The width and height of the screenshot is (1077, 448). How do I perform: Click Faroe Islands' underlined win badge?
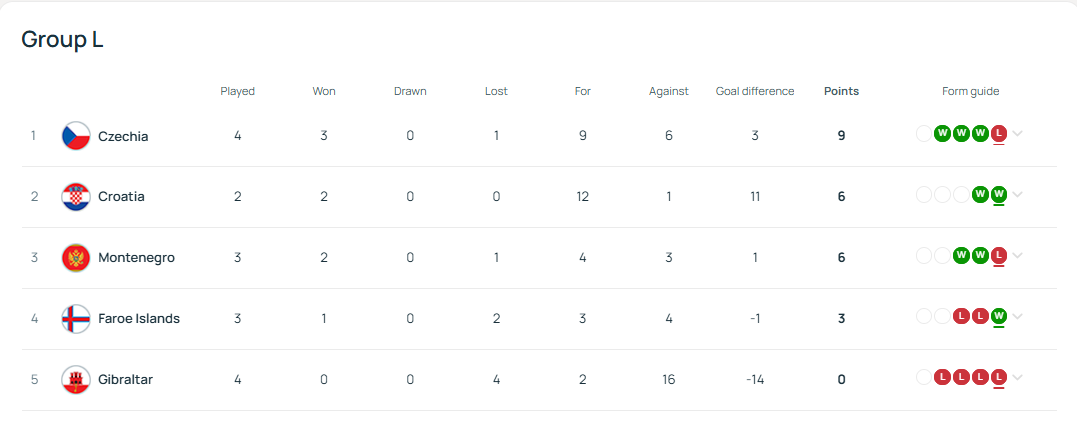999,316
